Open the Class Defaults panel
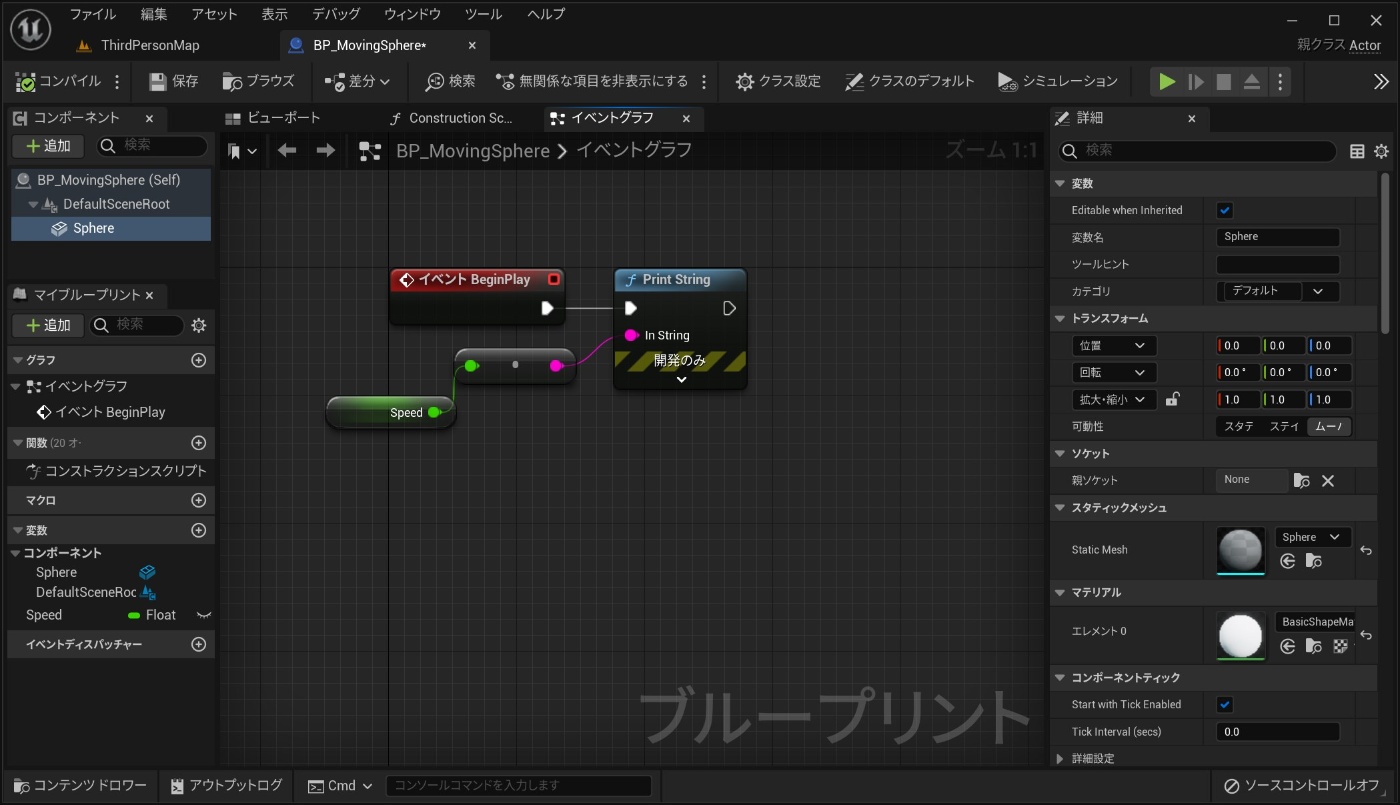The height and width of the screenshot is (805, 1400). pyautogui.click(x=908, y=81)
